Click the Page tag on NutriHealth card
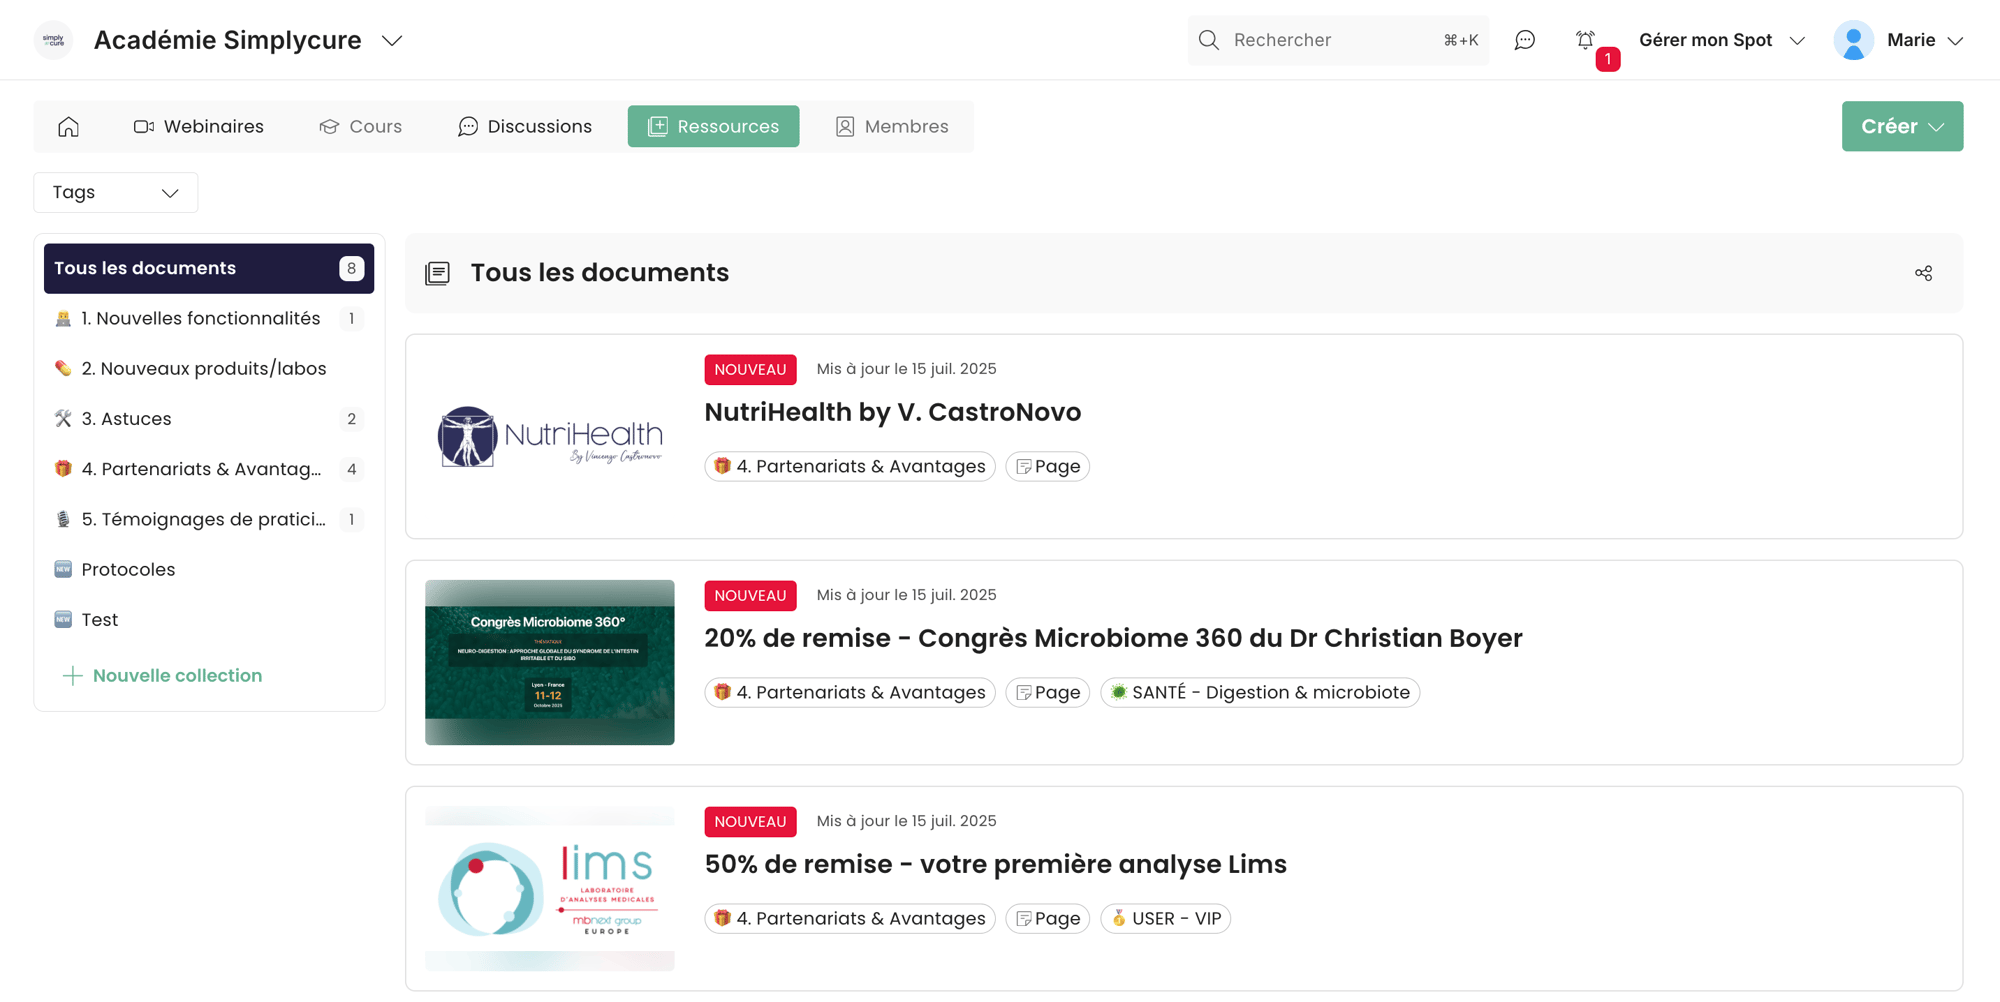The width and height of the screenshot is (2000, 1002). [x=1047, y=466]
